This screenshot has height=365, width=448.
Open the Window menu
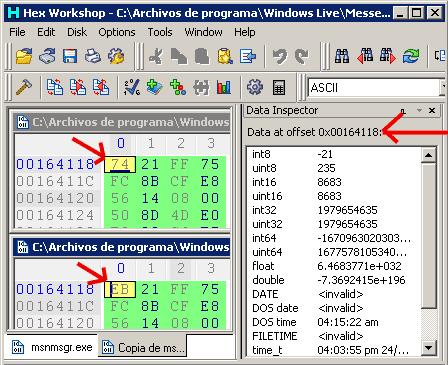tap(203, 32)
